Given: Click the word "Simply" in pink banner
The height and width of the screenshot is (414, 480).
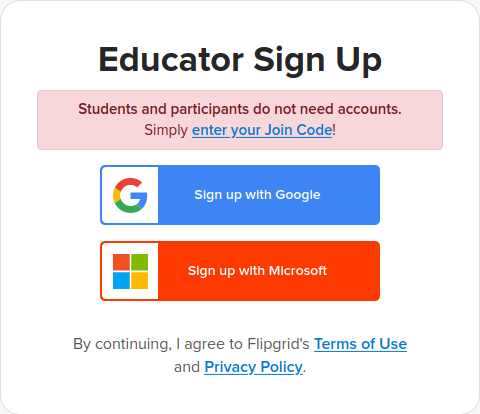Looking at the screenshot, I should (166, 130).
